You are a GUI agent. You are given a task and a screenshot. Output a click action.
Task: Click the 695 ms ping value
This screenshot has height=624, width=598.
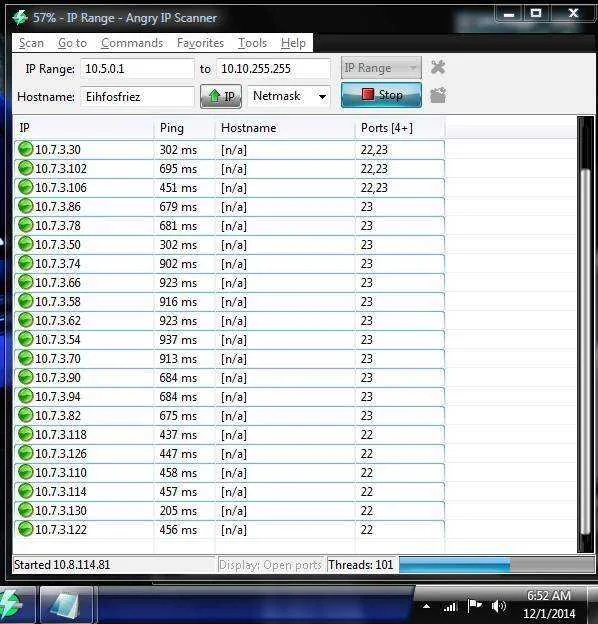pos(178,169)
